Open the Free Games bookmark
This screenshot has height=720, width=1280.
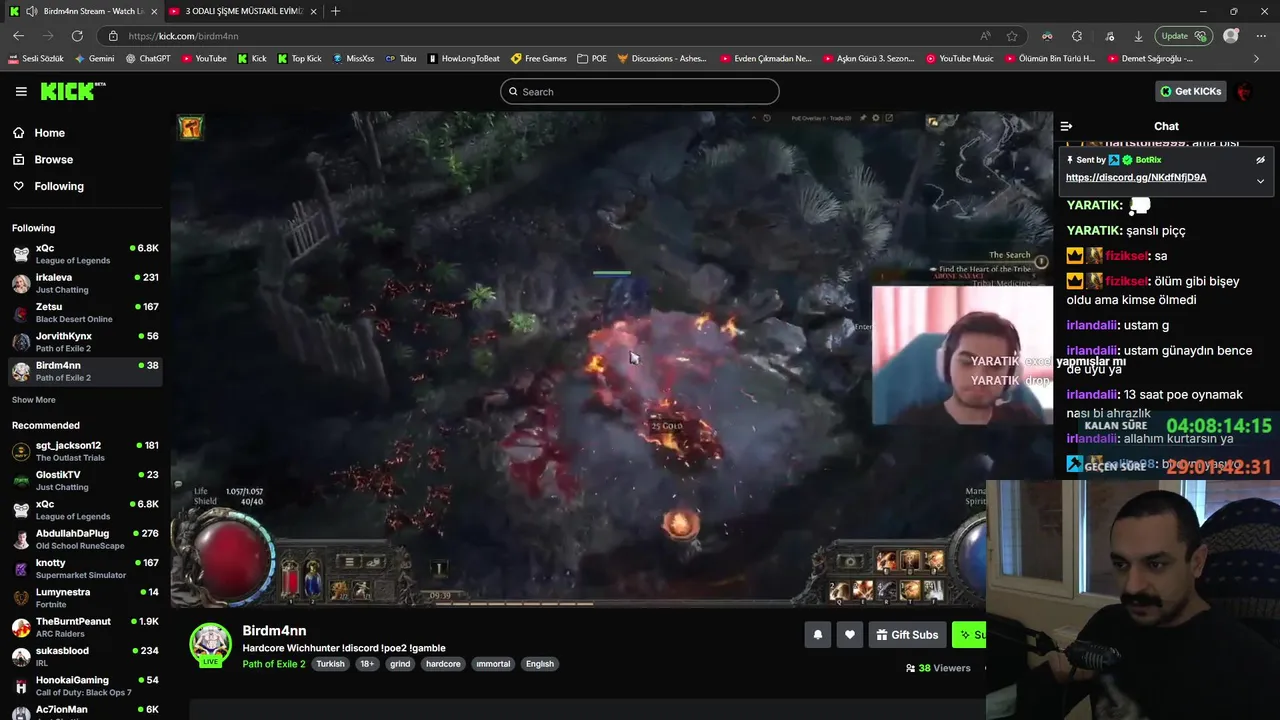pos(538,59)
